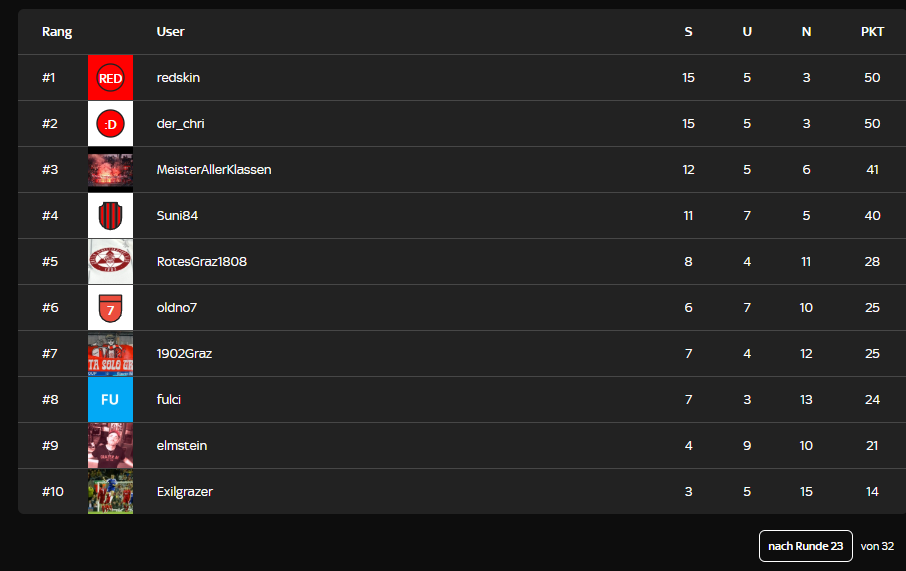The width and height of the screenshot is (906, 571).
Task: Click redskin's red RED avatar icon
Action: click(110, 78)
